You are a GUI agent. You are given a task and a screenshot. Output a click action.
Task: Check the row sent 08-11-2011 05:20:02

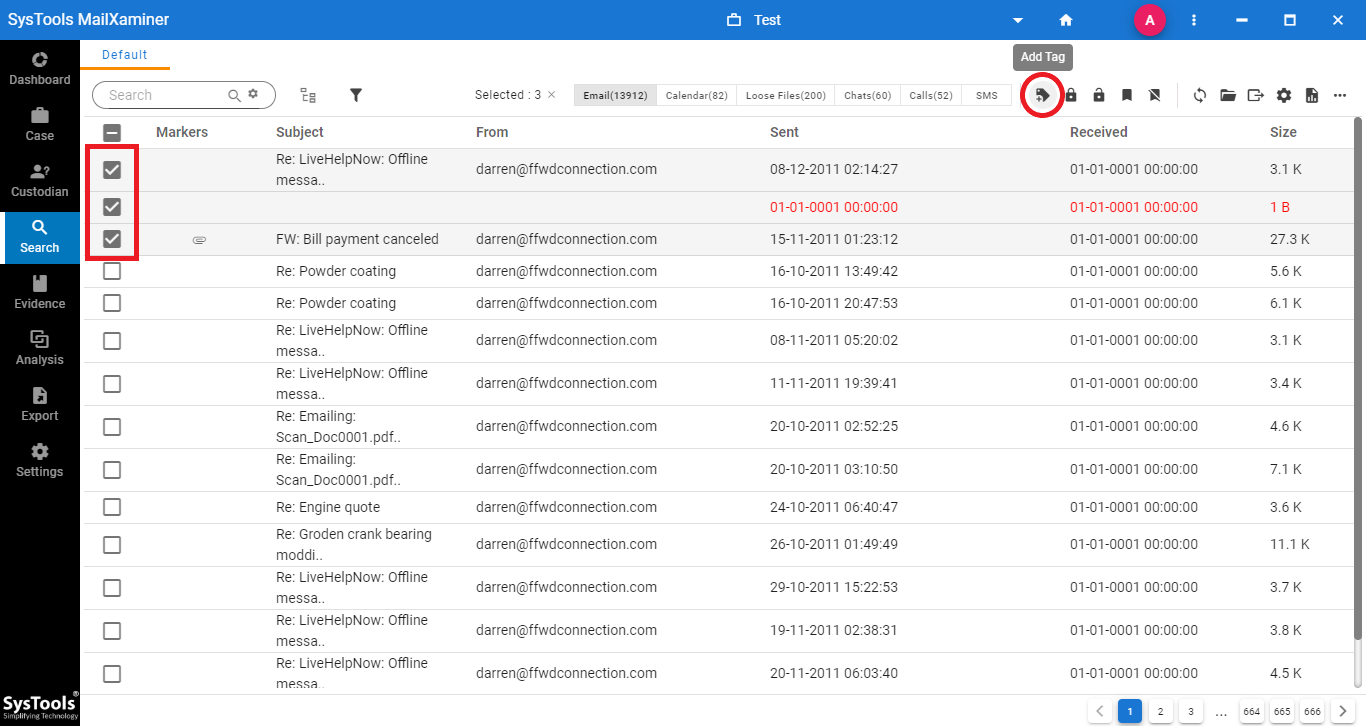point(112,341)
